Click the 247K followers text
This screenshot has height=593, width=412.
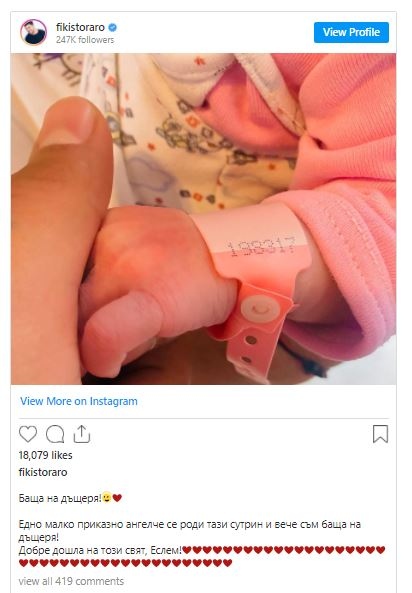point(85,40)
